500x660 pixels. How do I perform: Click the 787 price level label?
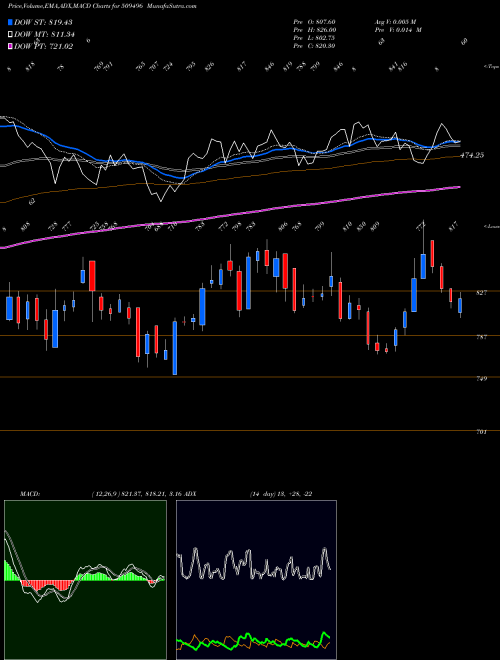pyautogui.click(x=481, y=337)
